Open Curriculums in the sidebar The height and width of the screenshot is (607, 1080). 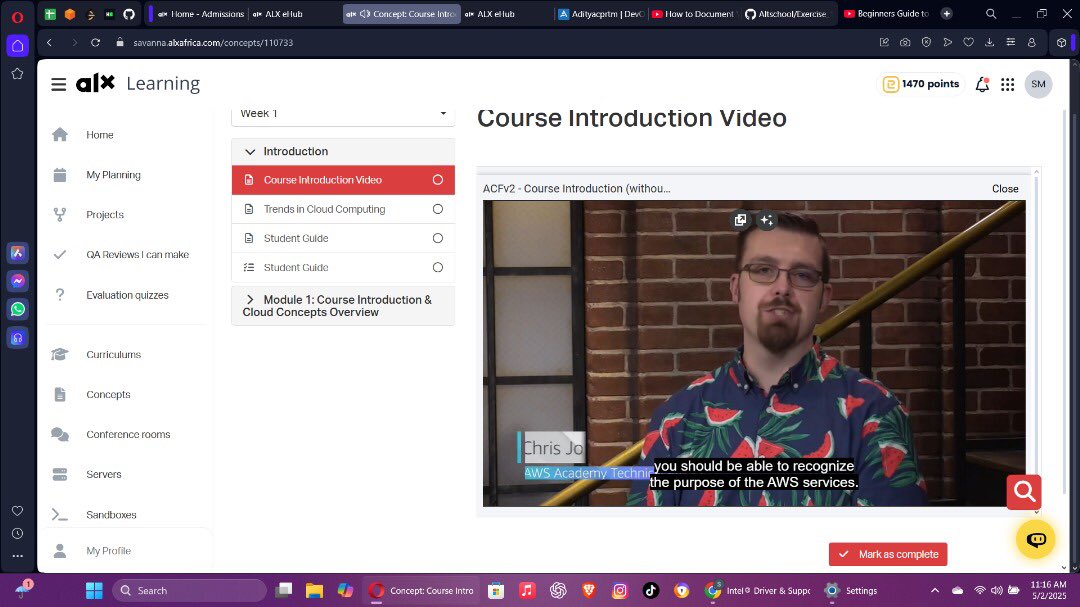[x=113, y=355]
